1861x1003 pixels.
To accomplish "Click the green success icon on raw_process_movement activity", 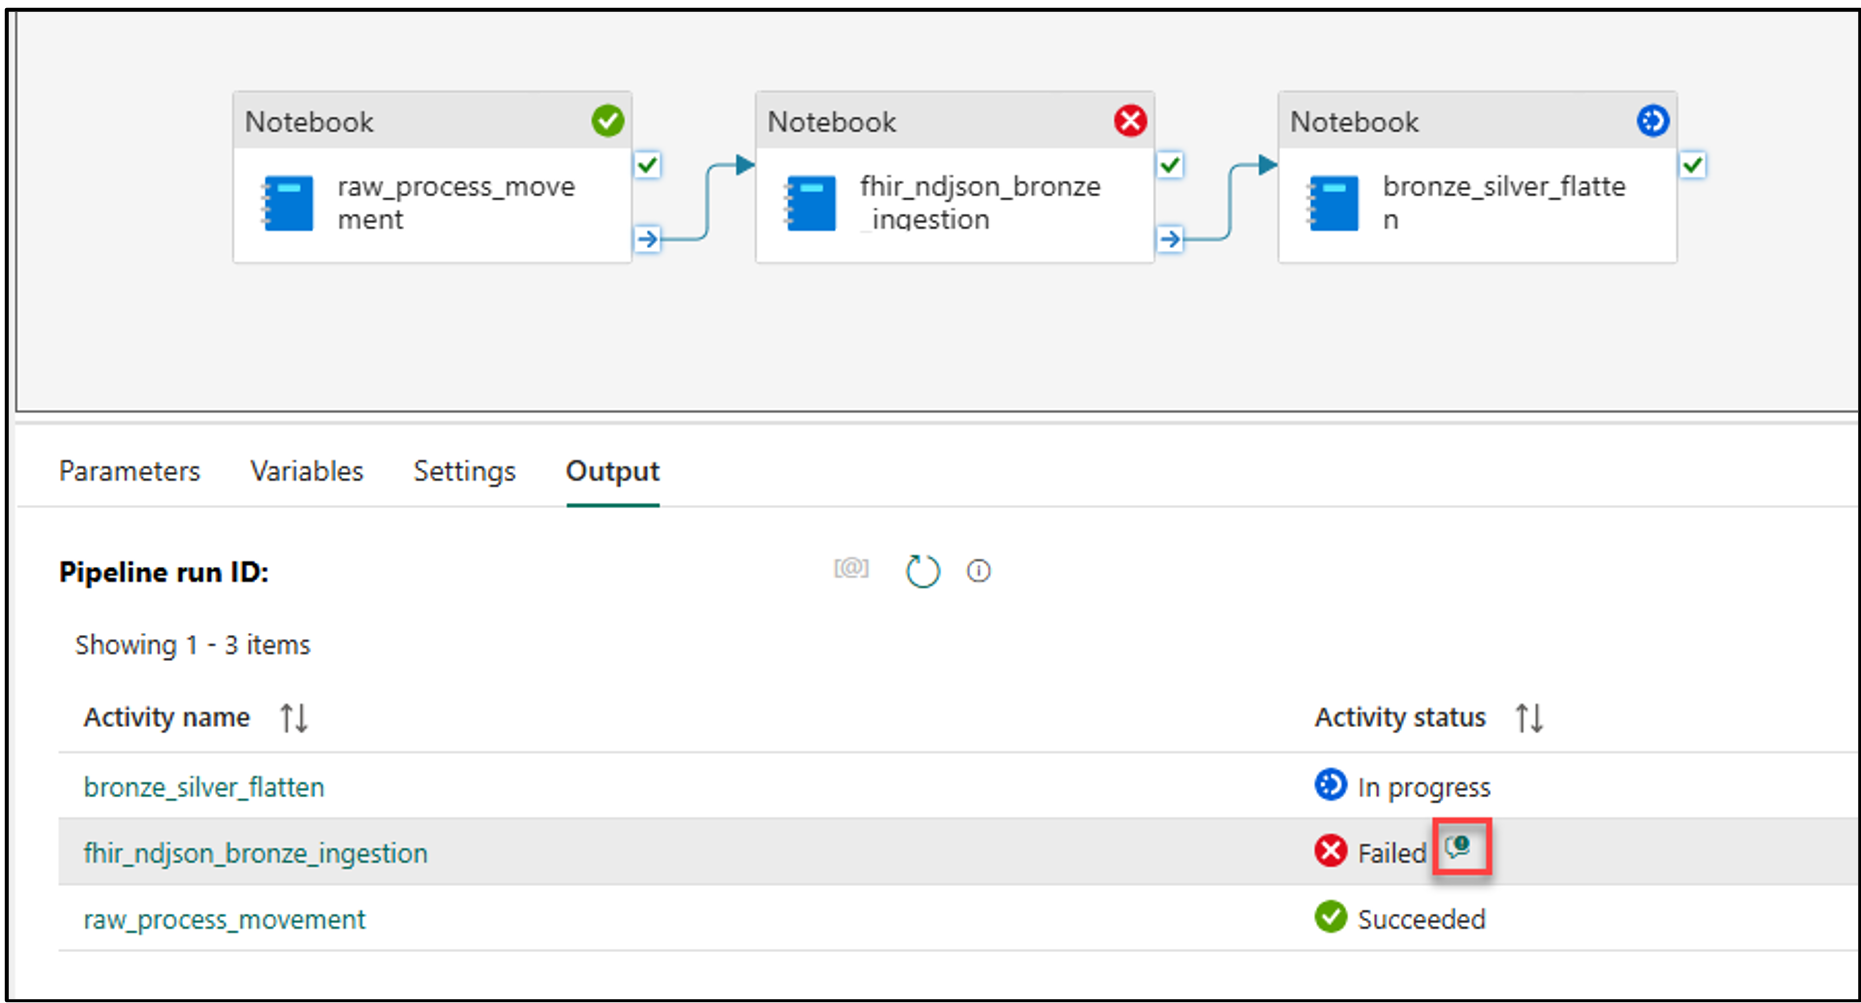I will (x=607, y=121).
